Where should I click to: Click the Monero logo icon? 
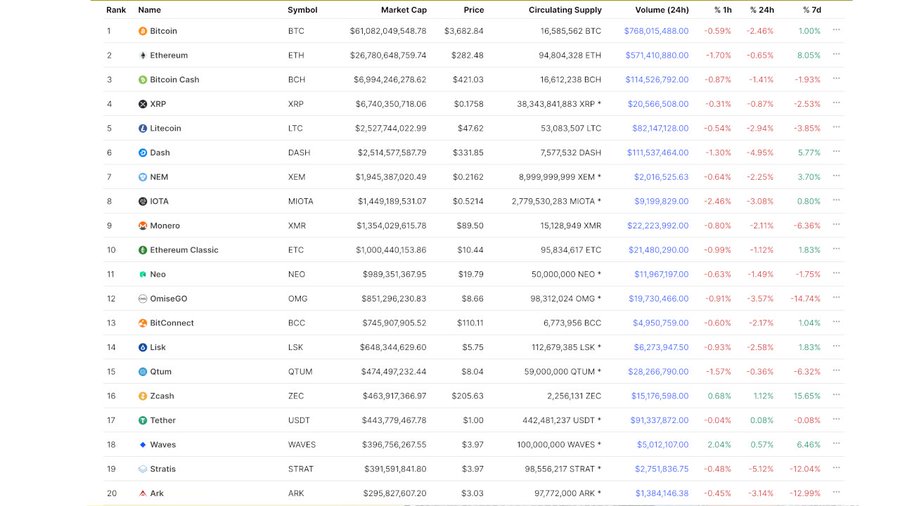point(142,225)
